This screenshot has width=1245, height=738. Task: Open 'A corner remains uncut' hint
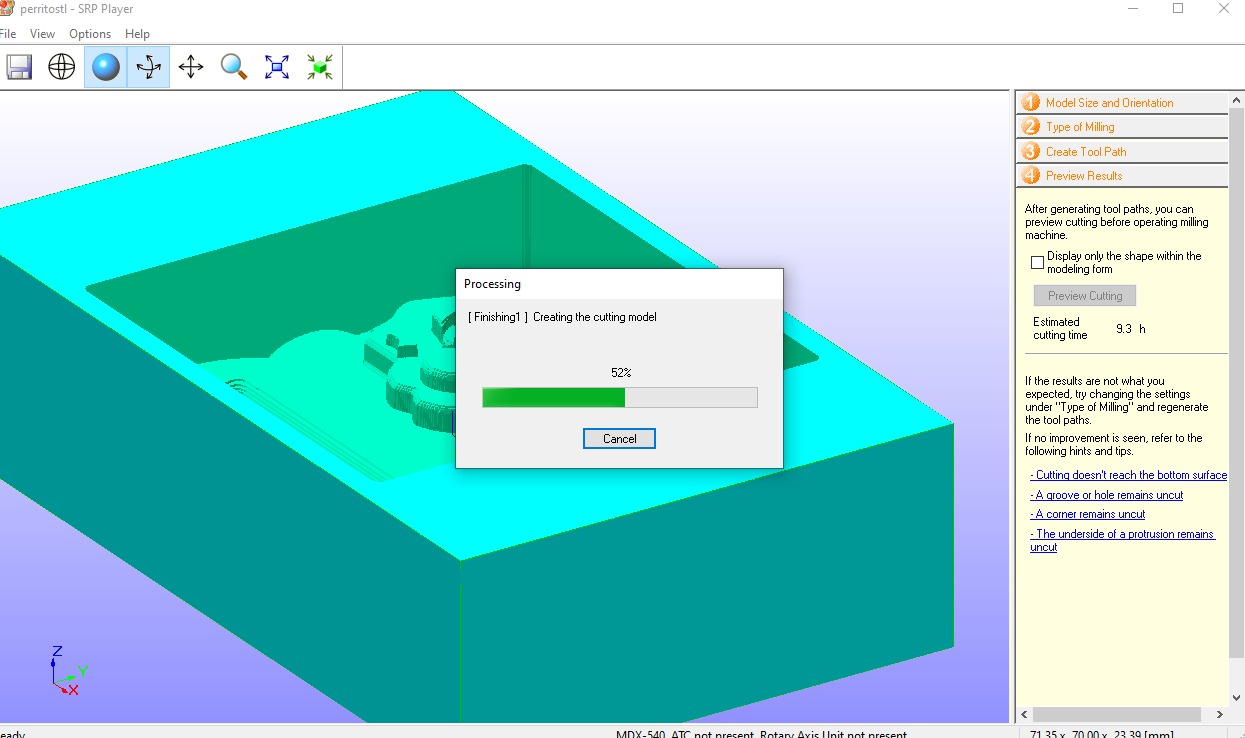pos(1088,514)
